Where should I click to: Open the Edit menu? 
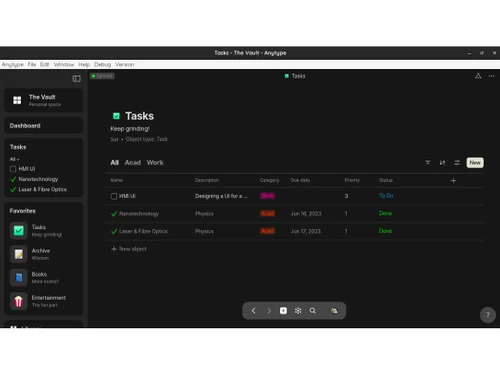pyautogui.click(x=45, y=64)
